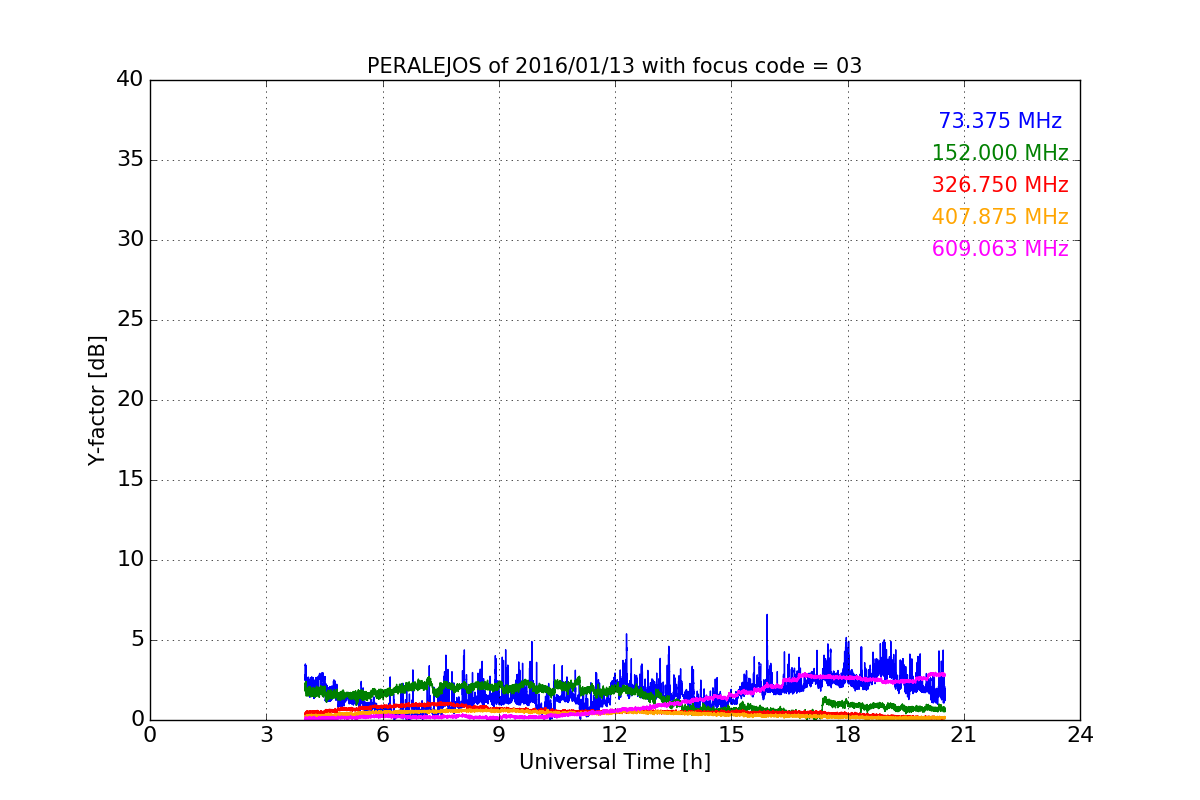The width and height of the screenshot is (1200, 800).
Task: Click the y-axis tick label 30
Action: pos(130,240)
